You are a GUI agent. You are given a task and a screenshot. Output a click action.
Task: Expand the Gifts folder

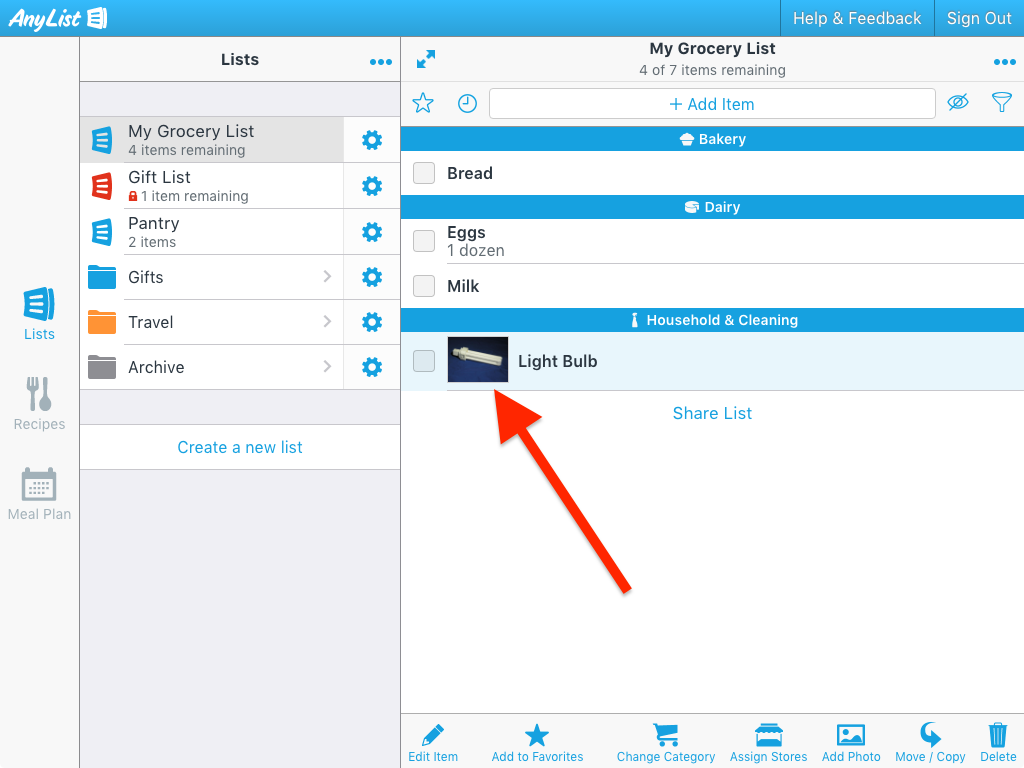coord(327,277)
